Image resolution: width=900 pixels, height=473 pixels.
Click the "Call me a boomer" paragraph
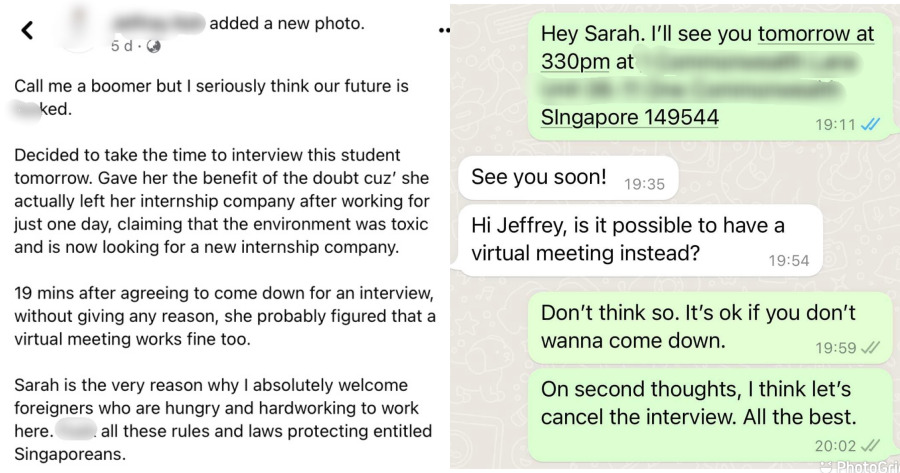211,98
